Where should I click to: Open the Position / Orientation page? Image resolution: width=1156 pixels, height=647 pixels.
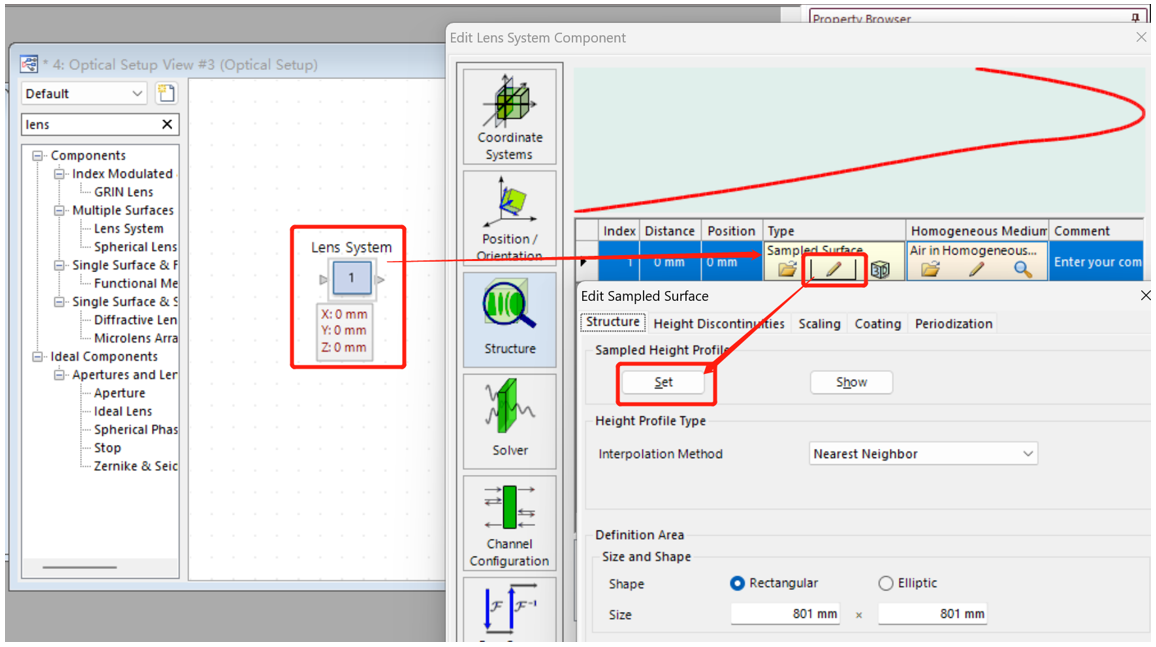coord(509,217)
